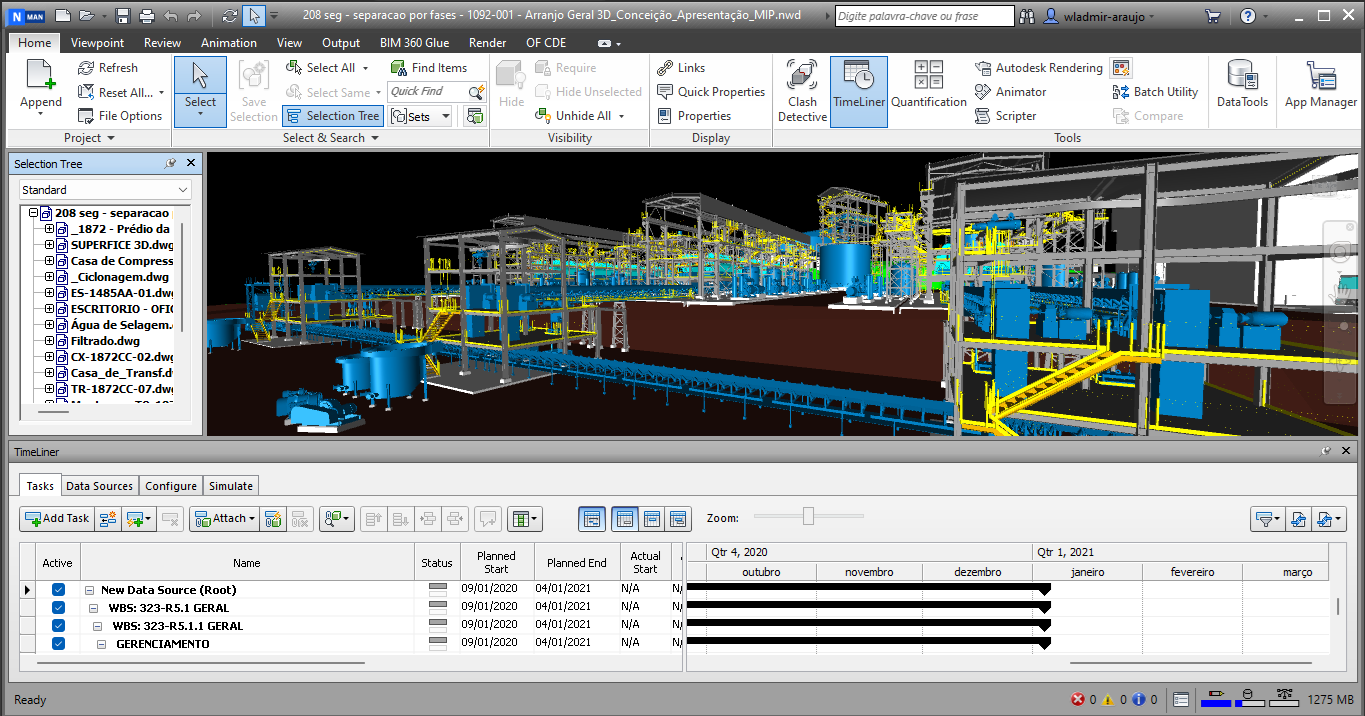
Task: Uncheck Active box for GERENCIAMENTO task
Action: 58,644
